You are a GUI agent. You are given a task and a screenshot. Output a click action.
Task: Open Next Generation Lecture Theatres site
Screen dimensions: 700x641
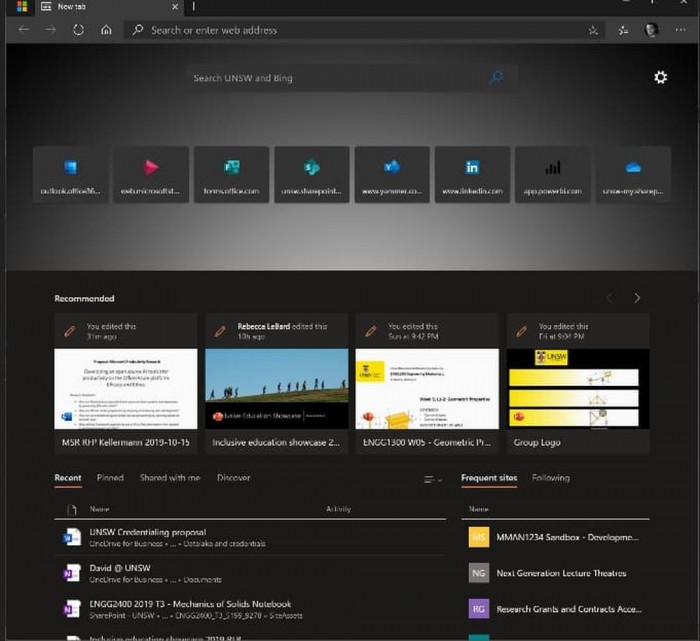click(x=561, y=573)
